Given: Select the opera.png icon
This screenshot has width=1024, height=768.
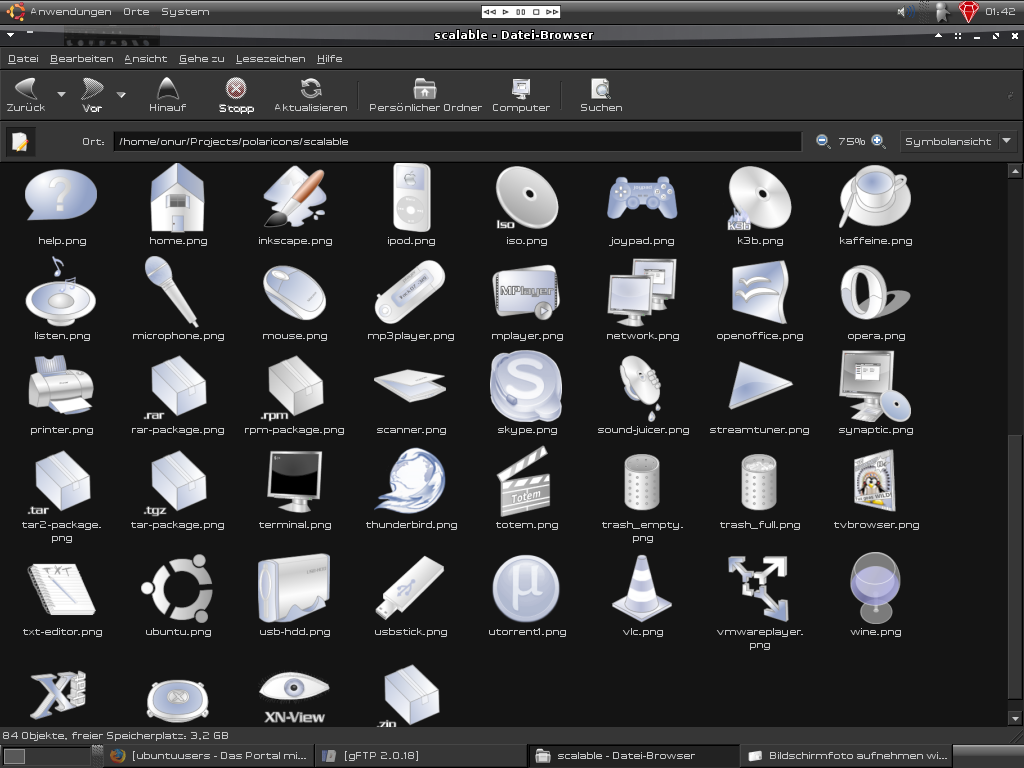Looking at the screenshot, I should (875, 292).
